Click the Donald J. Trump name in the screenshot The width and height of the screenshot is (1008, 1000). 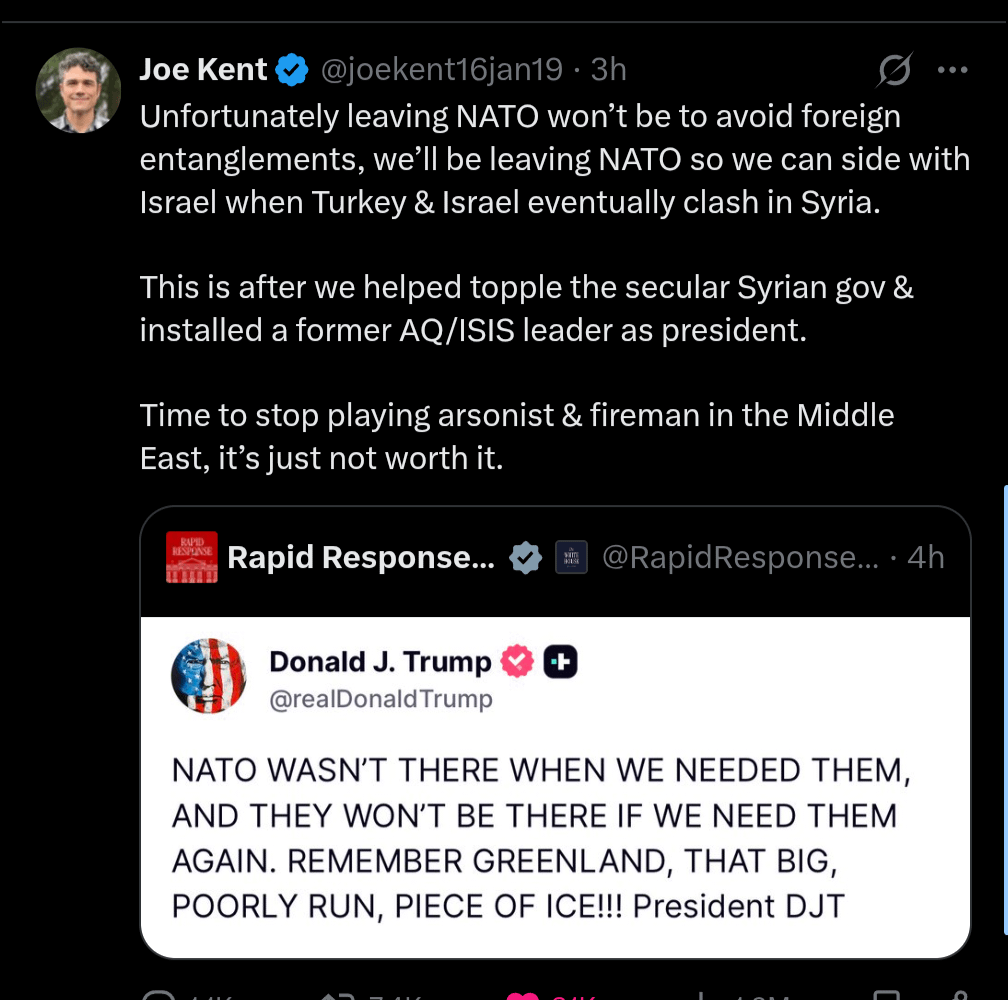click(380, 662)
